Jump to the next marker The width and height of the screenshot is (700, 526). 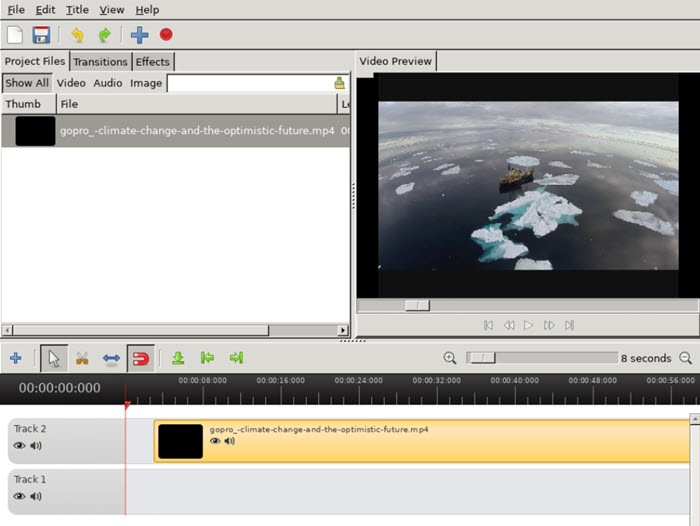pos(236,358)
